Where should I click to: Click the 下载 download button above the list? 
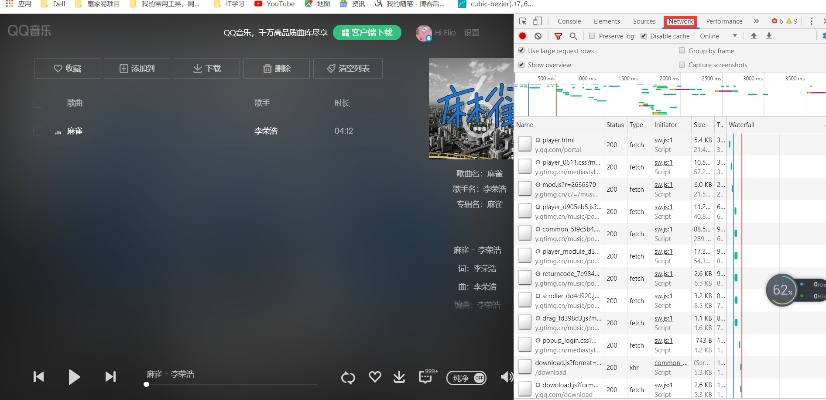point(206,69)
